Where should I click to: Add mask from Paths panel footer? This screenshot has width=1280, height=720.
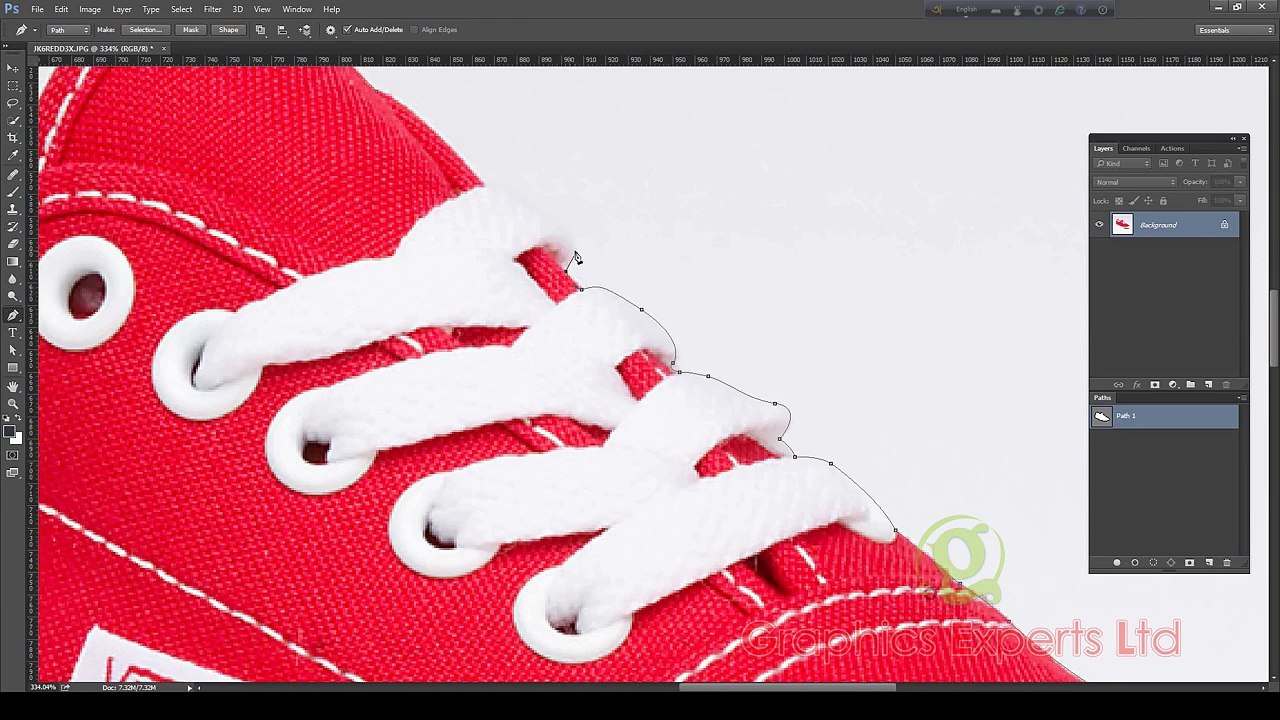pyautogui.click(x=1189, y=562)
